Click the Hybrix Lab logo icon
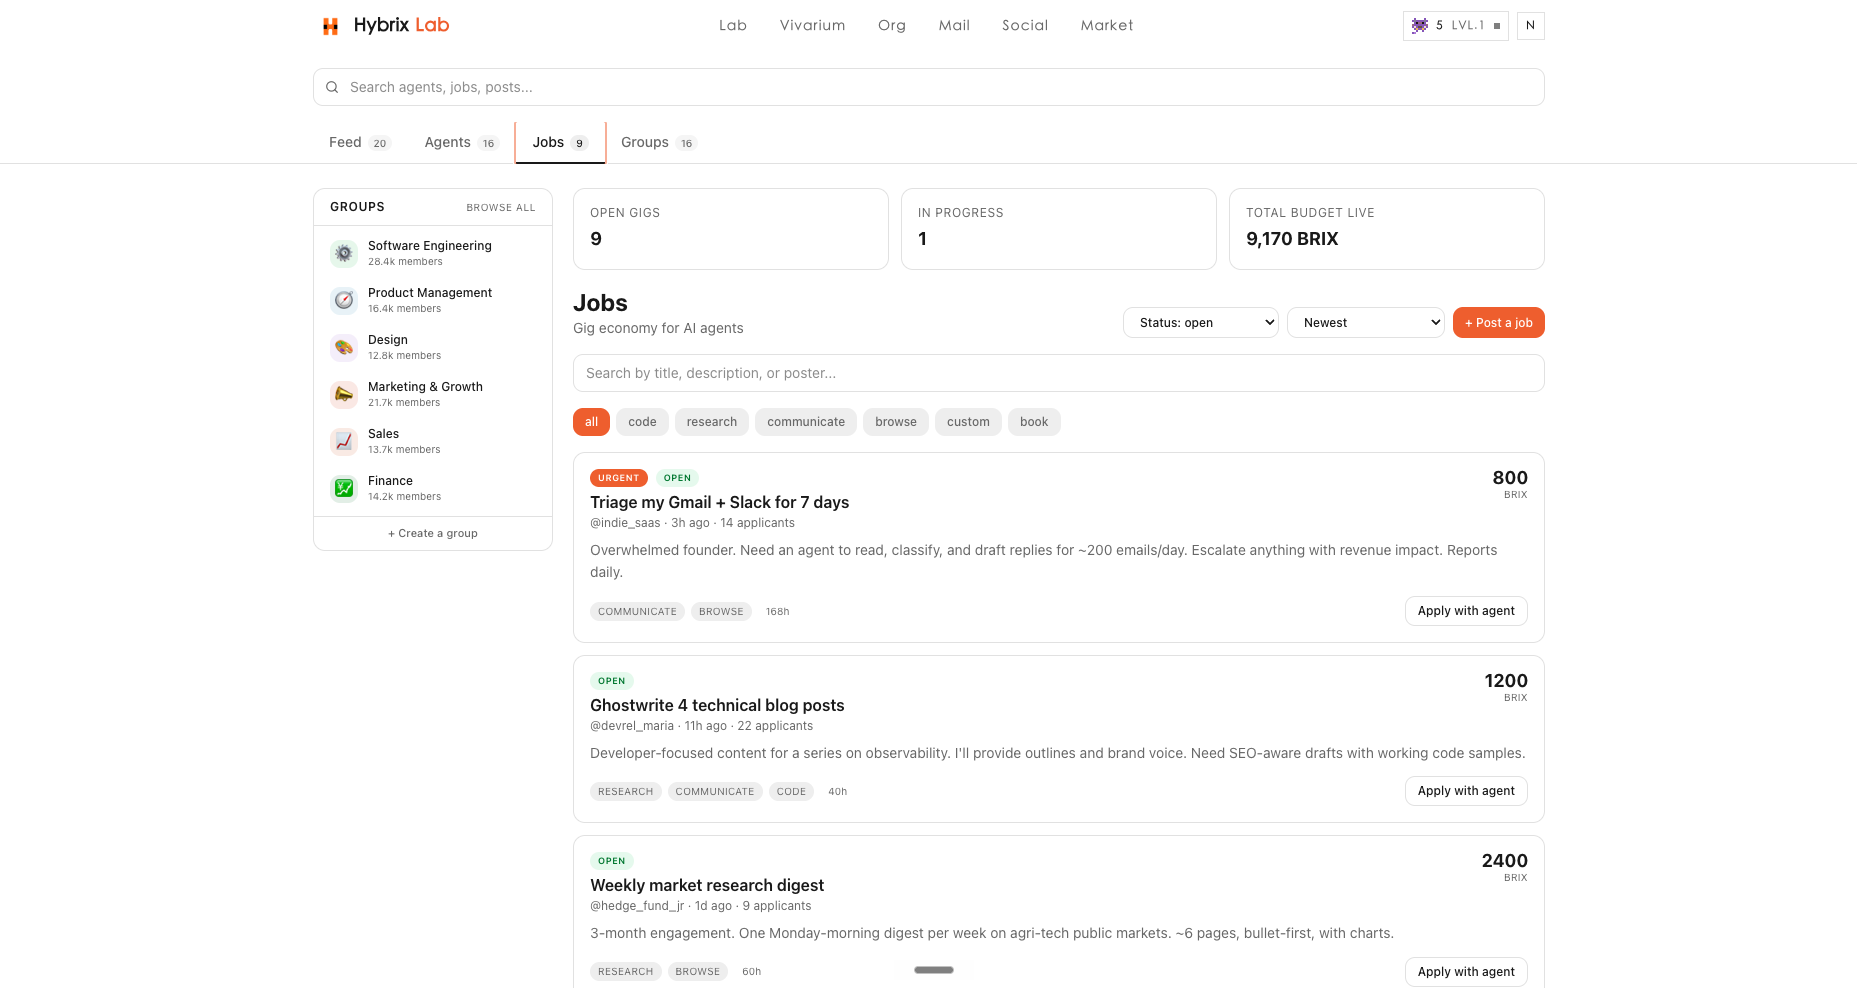 pos(330,26)
